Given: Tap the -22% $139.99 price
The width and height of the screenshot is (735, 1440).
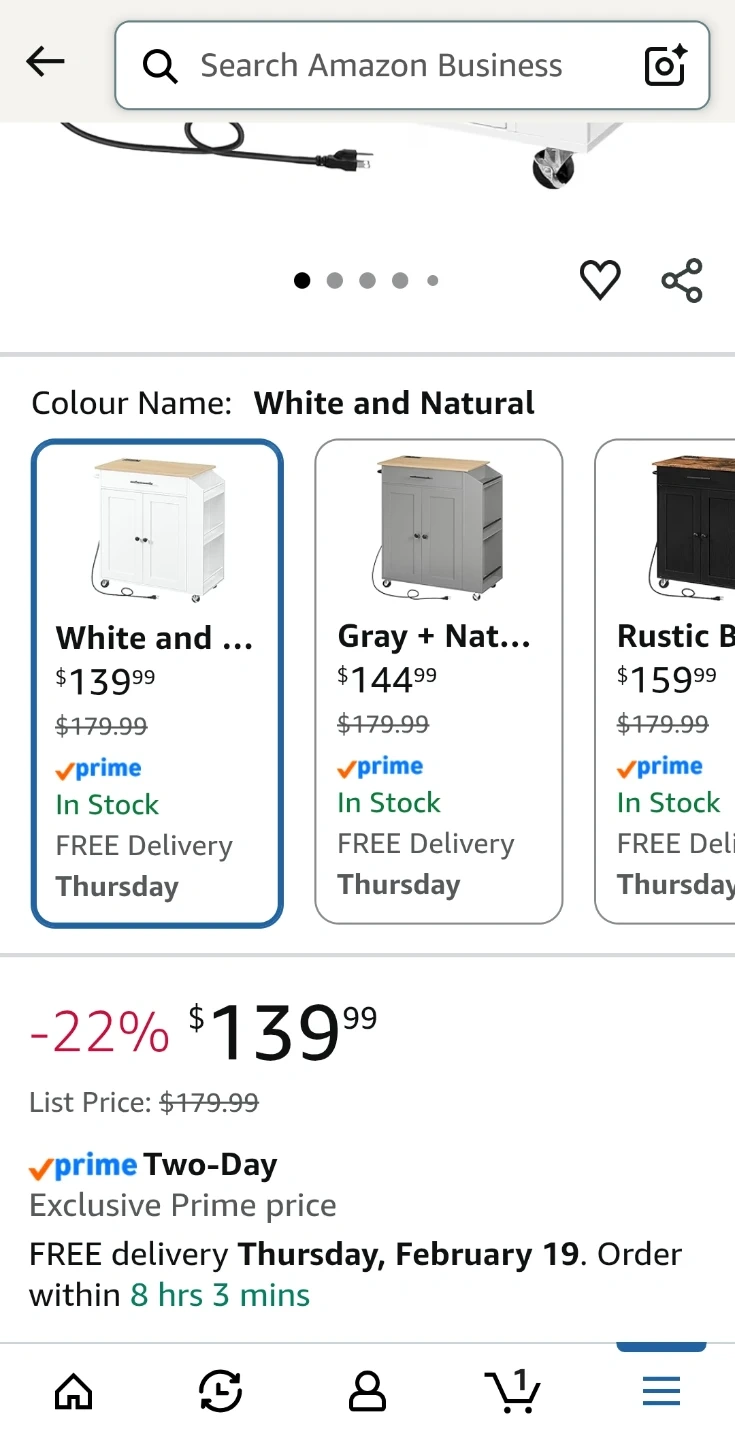Looking at the screenshot, I should pos(203,1032).
